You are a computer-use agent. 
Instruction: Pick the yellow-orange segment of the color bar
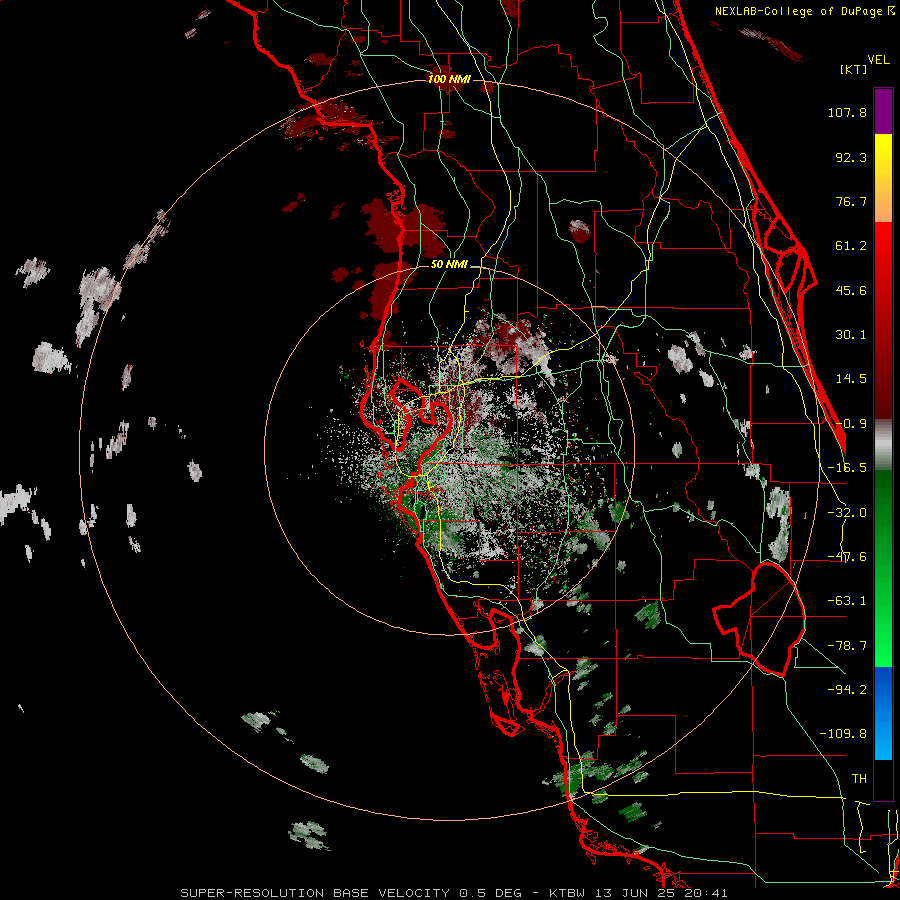point(883,178)
